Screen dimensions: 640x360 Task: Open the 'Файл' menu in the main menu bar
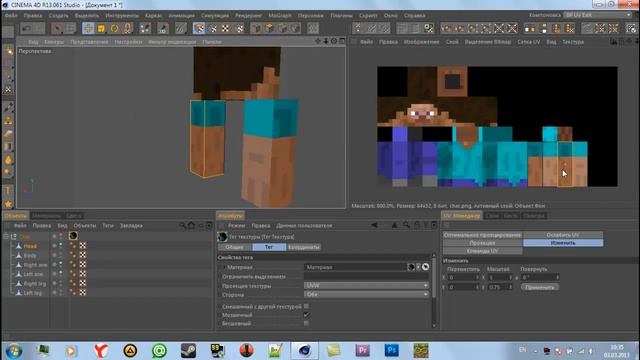click(11, 16)
